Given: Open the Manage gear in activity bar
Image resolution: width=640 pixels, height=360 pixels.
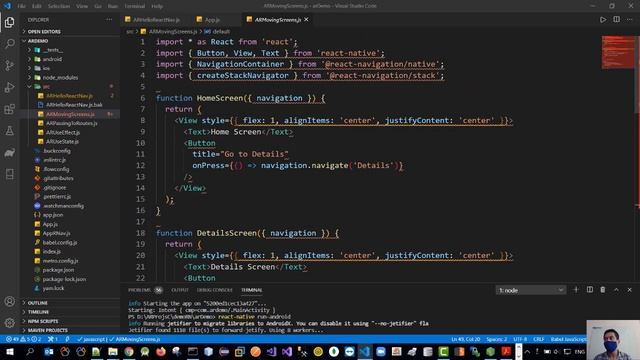Looking at the screenshot, I should (x=9, y=323).
